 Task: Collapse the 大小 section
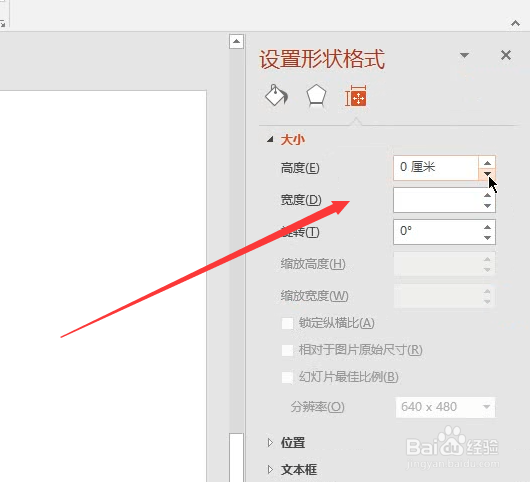270,140
